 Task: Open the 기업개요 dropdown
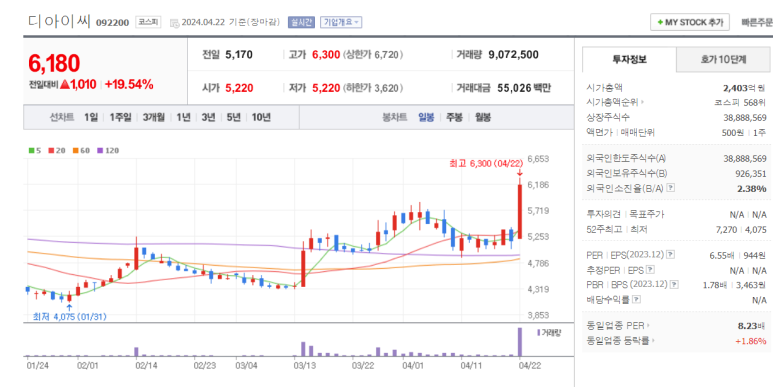point(341,22)
